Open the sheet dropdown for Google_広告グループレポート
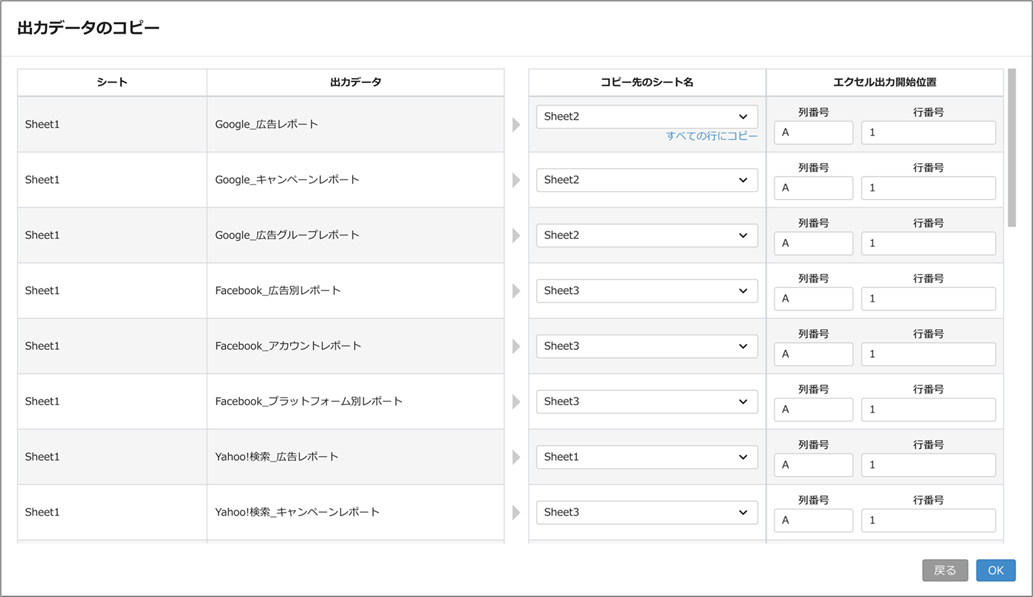 (x=646, y=235)
